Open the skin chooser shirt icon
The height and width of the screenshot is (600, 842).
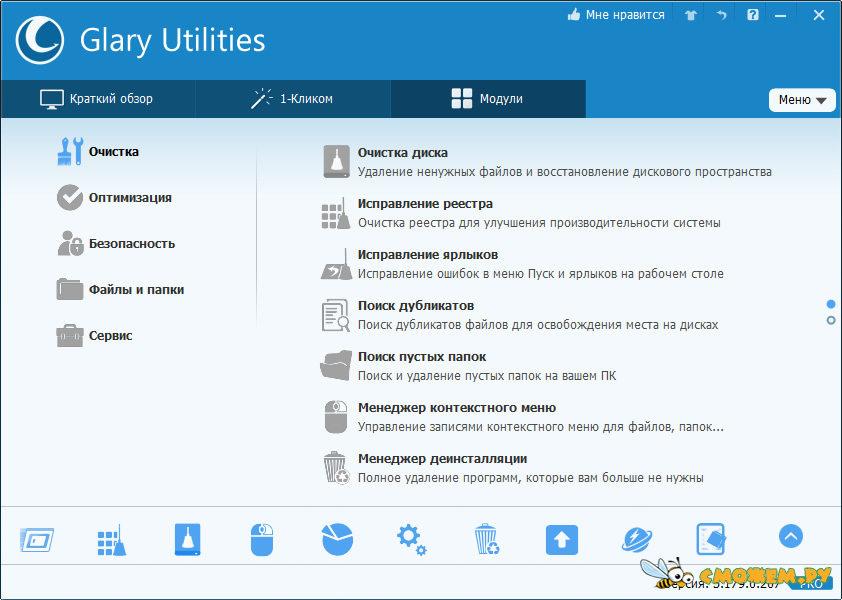click(x=691, y=15)
